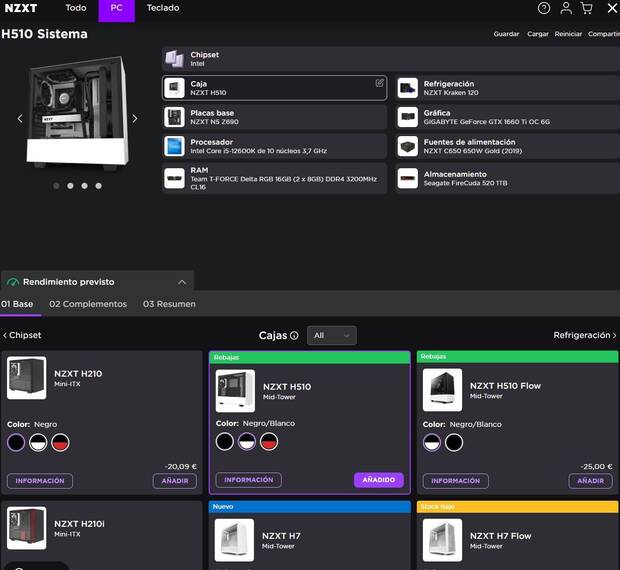Click the info icon next to Cajas

294,335
